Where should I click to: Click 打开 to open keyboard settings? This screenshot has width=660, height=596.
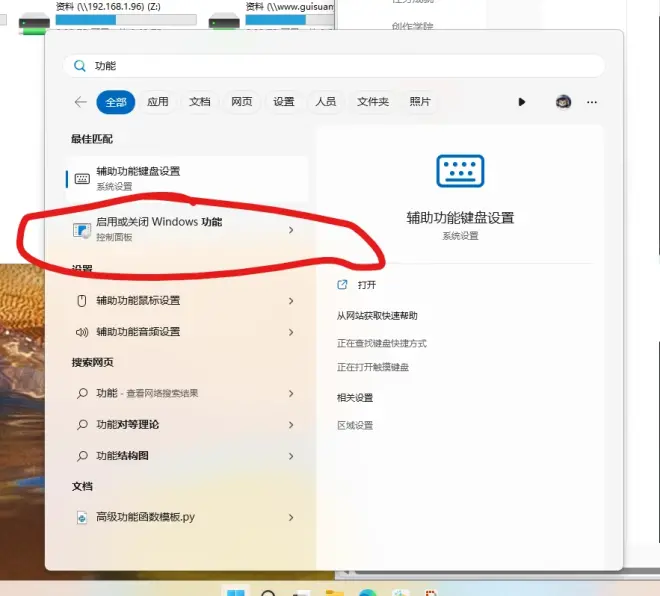point(366,285)
